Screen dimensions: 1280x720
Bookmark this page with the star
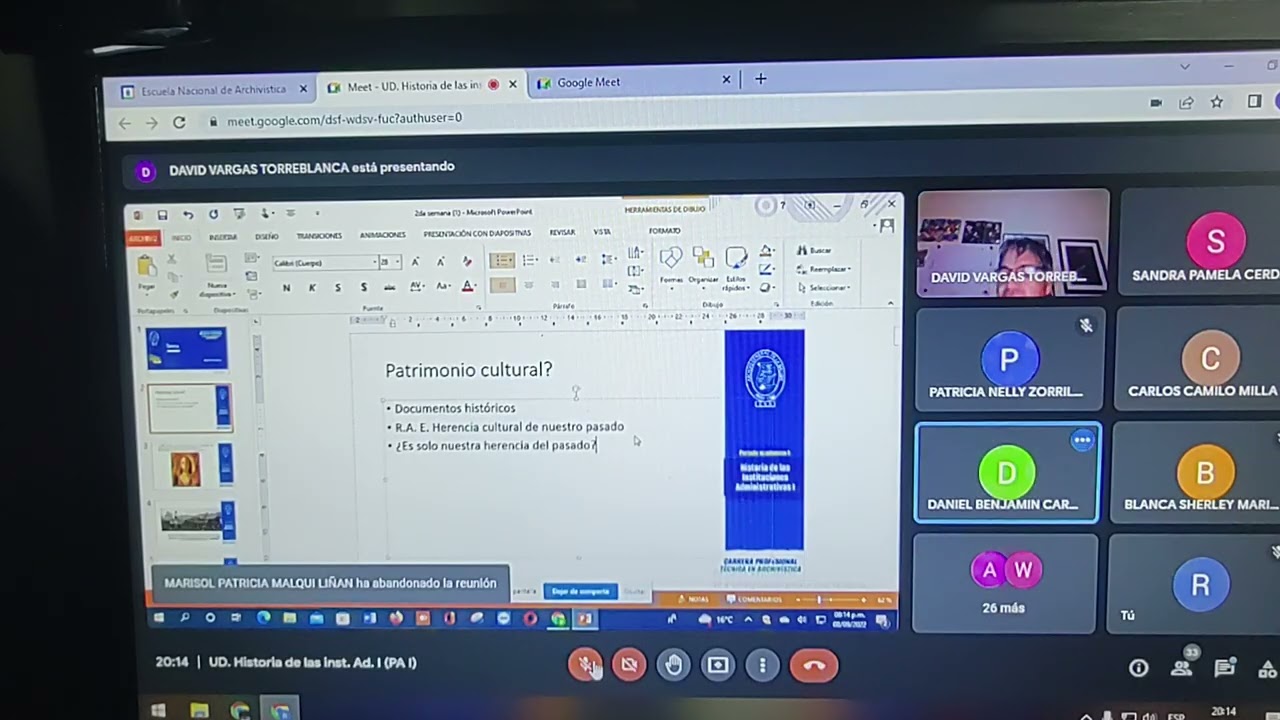tap(1217, 102)
